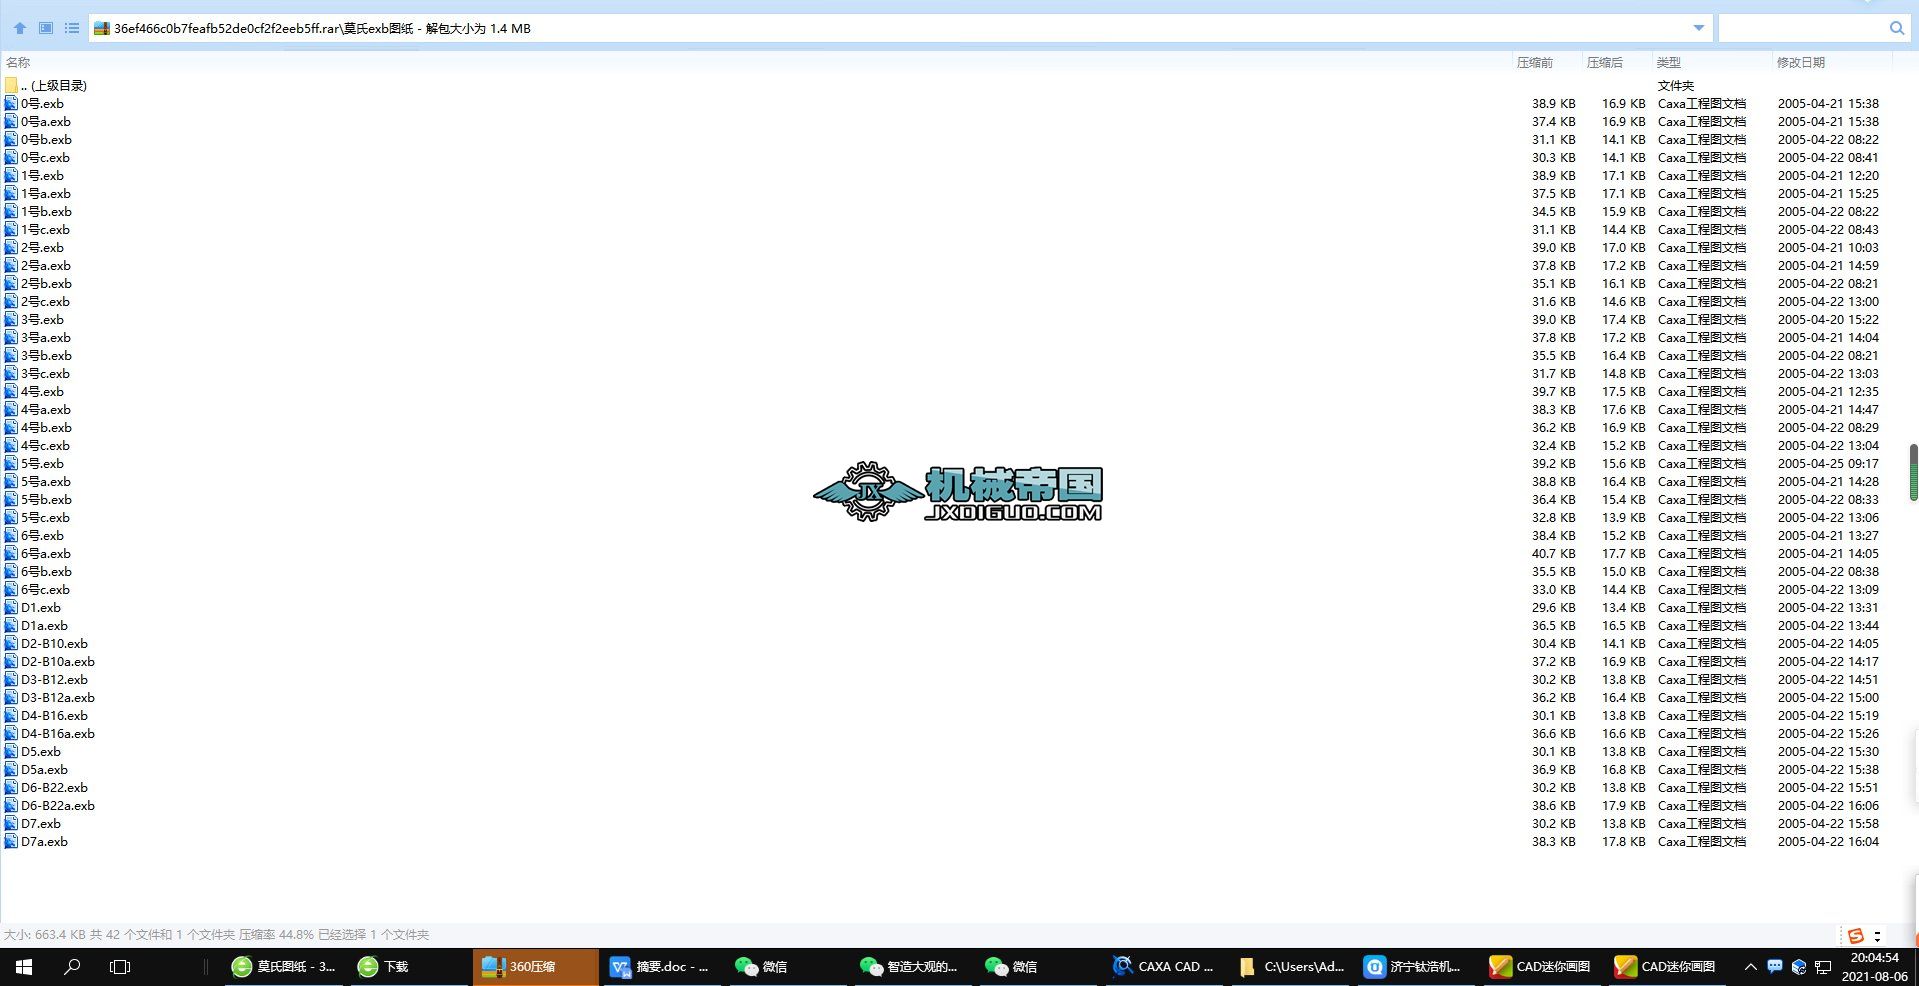The image size is (1919, 986).
Task: Open the Windows Start menu
Action: 24,967
